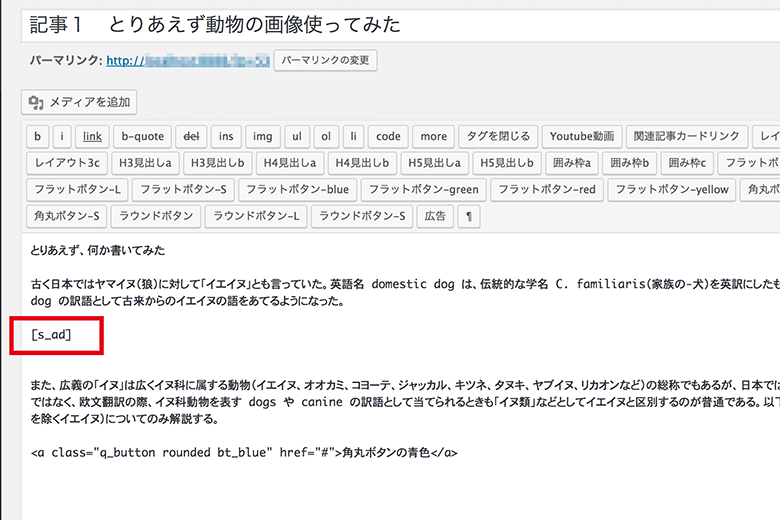Insert code tag with 'code' button
The image size is (780, 520).
click(388, 136)
